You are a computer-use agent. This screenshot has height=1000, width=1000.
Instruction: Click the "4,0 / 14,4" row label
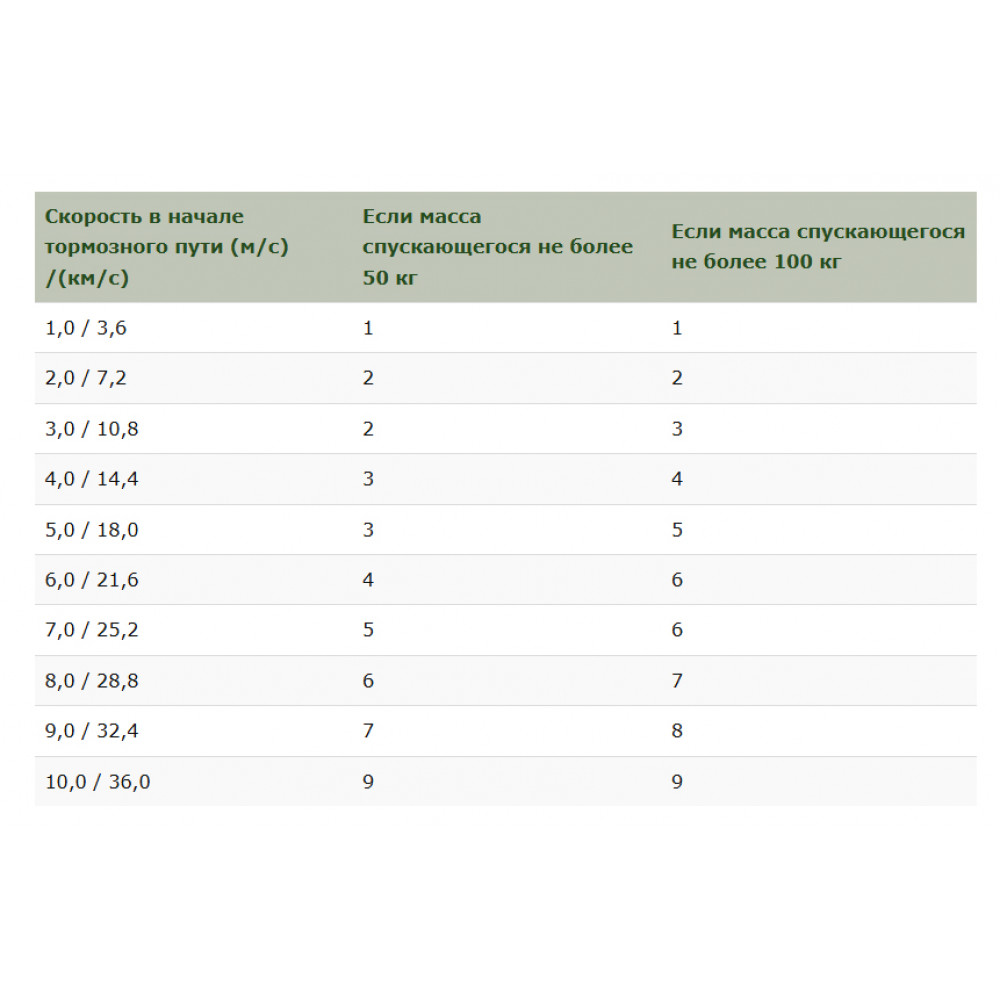[92, 479]
